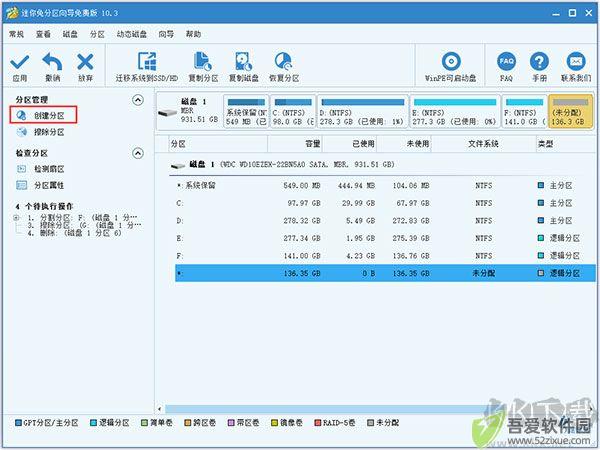The height and width of the screenshot is (450, 600).
Task: Select F: (NTFS) block in disk map
Action: pyautogui.click(x=524, y=111)
